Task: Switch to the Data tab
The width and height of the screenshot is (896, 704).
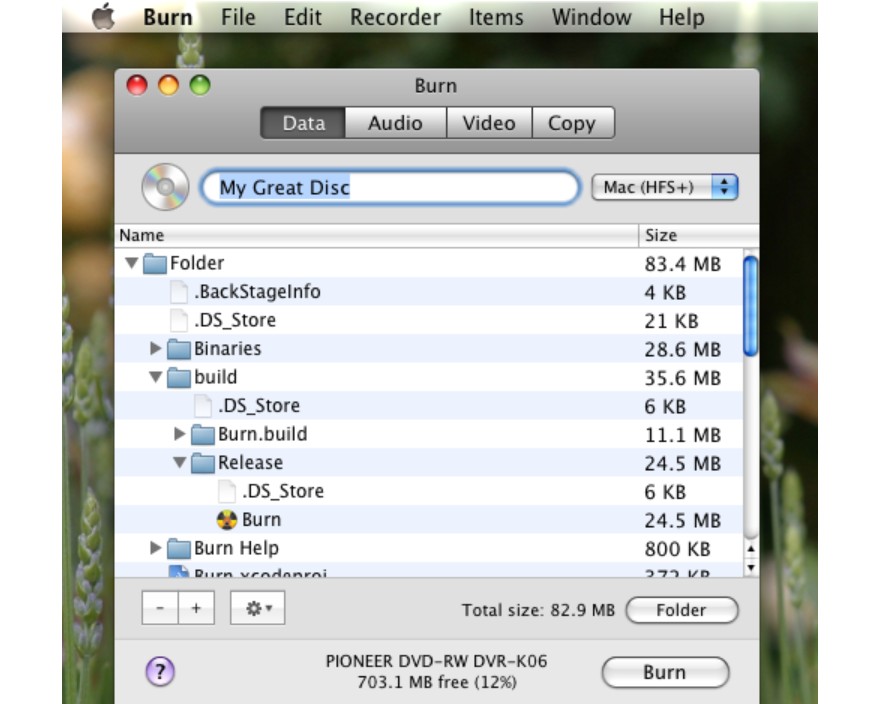Action: [303, 123]
